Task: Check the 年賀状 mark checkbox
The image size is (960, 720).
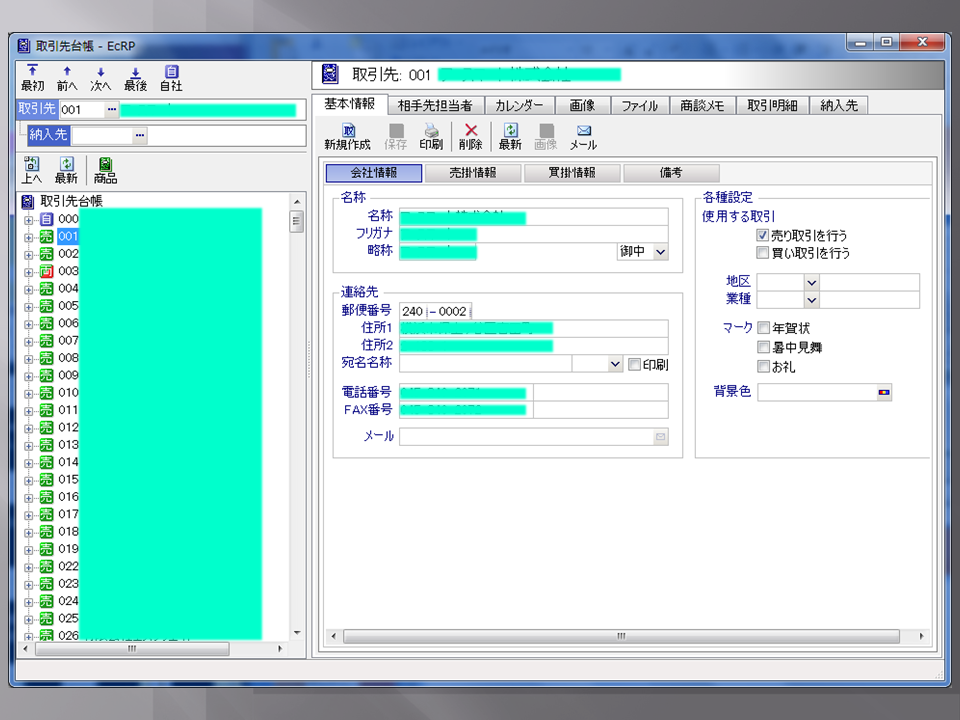Action: (x=764, y=328)
